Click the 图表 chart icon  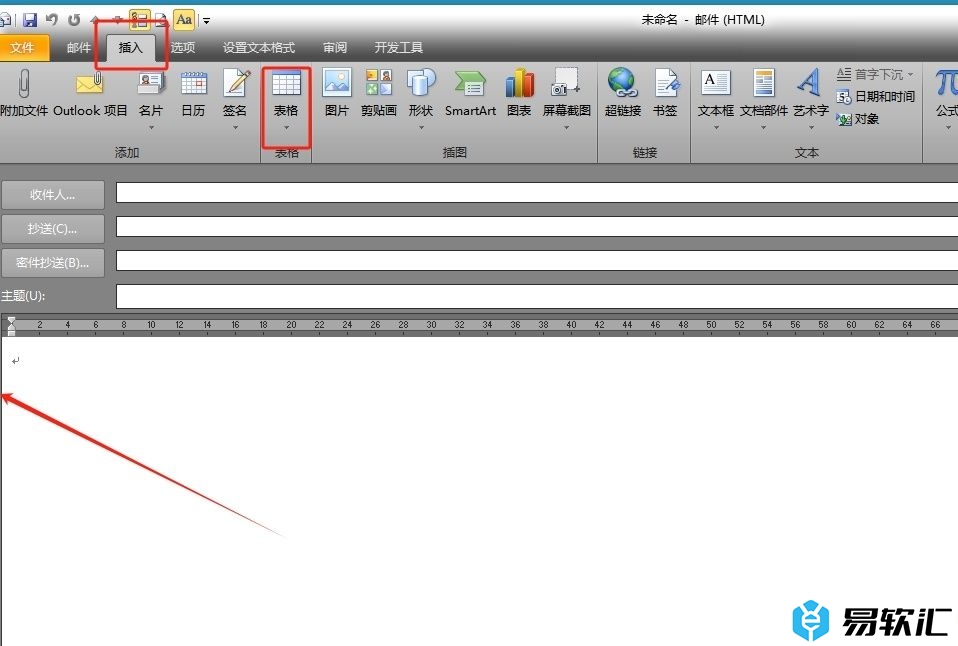(519, 83)
